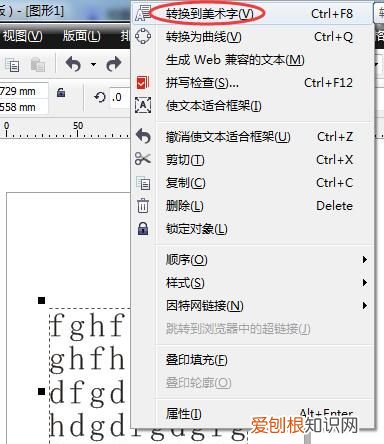Click the fit text to frame icon
This screenshot has width=384, height=444.
pyautogui.click(x=143, y=105)
